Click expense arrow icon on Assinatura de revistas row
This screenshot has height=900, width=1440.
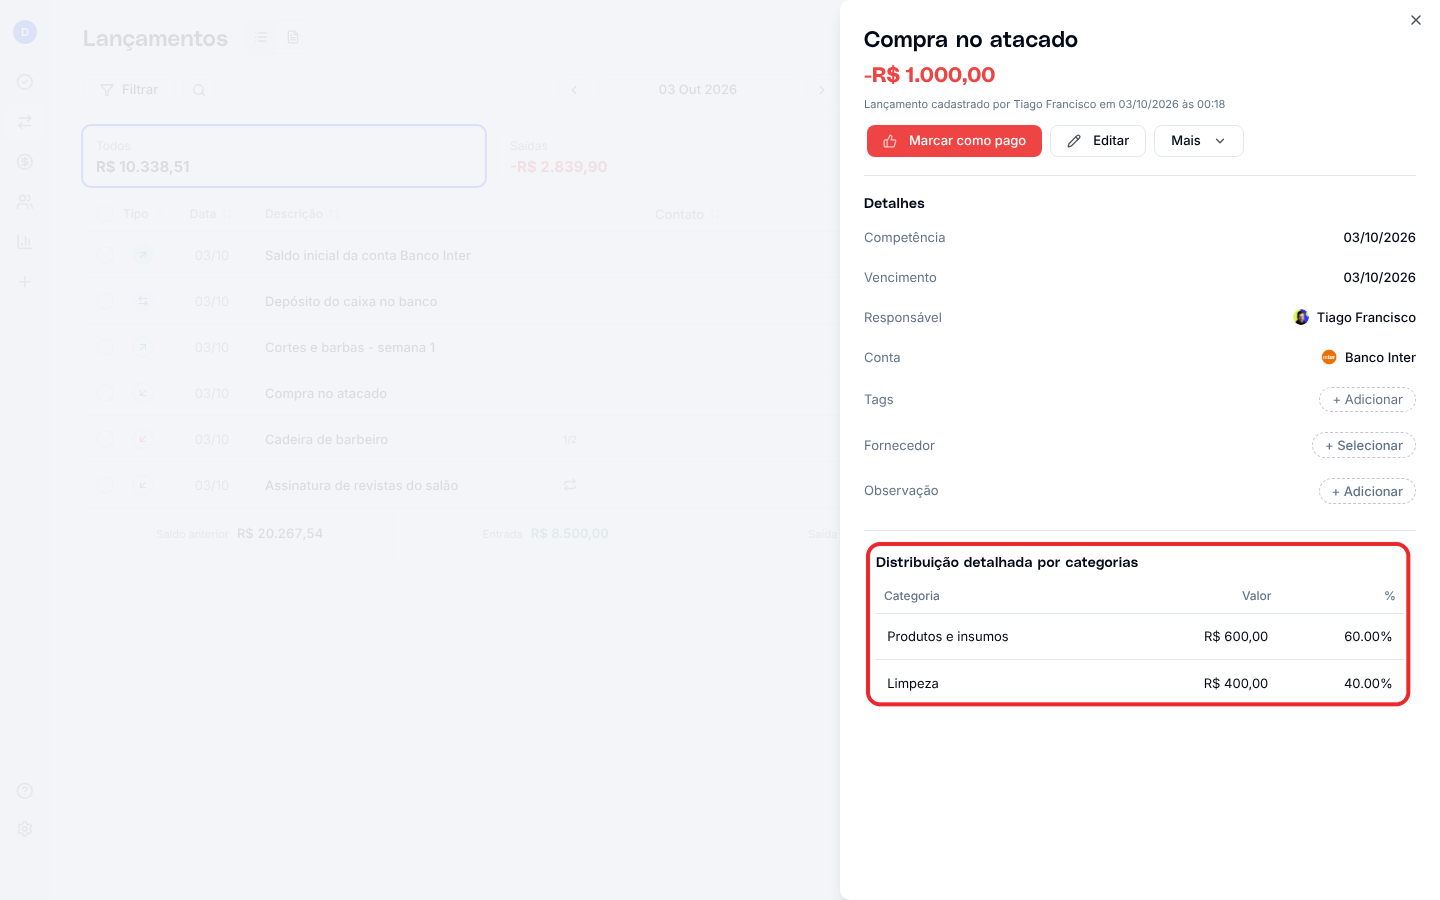[x=143, y=485]
